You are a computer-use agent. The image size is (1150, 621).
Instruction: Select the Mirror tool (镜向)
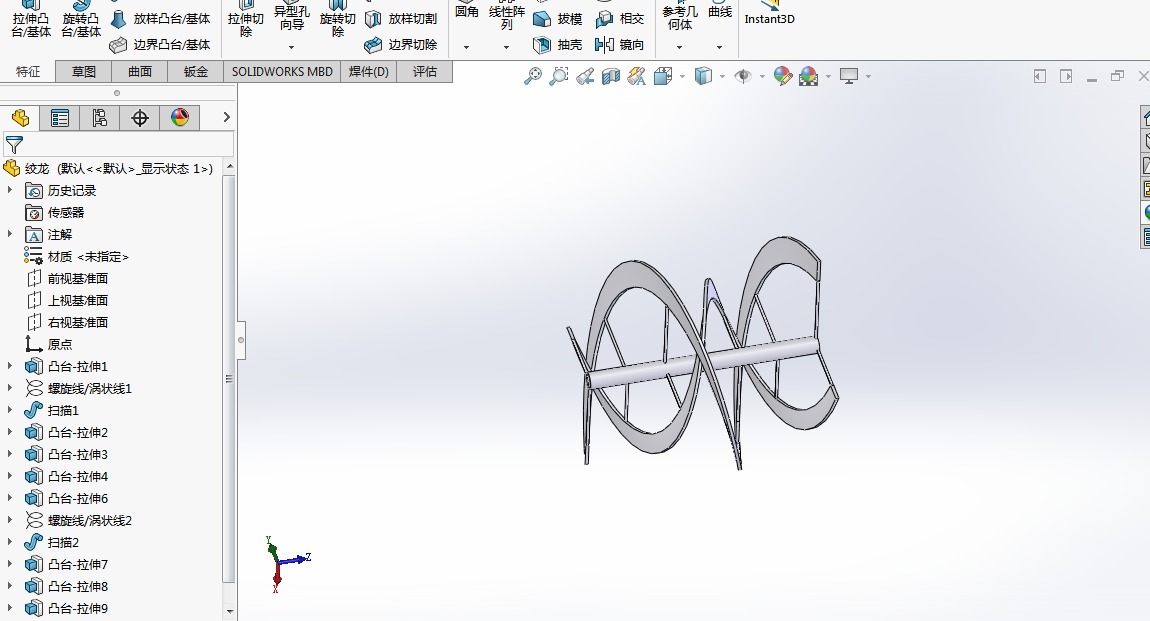point(620,45)
